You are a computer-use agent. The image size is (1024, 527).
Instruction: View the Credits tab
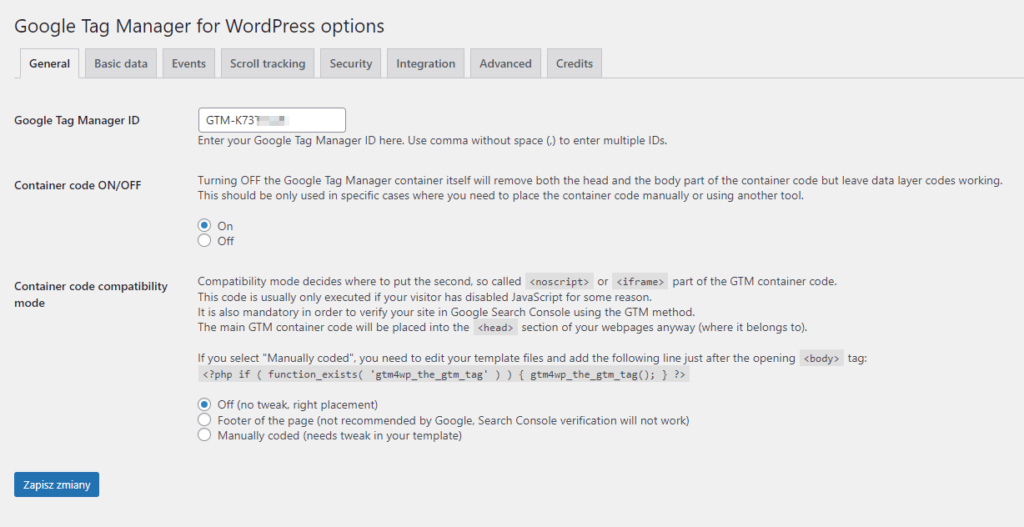click(575, 63)
